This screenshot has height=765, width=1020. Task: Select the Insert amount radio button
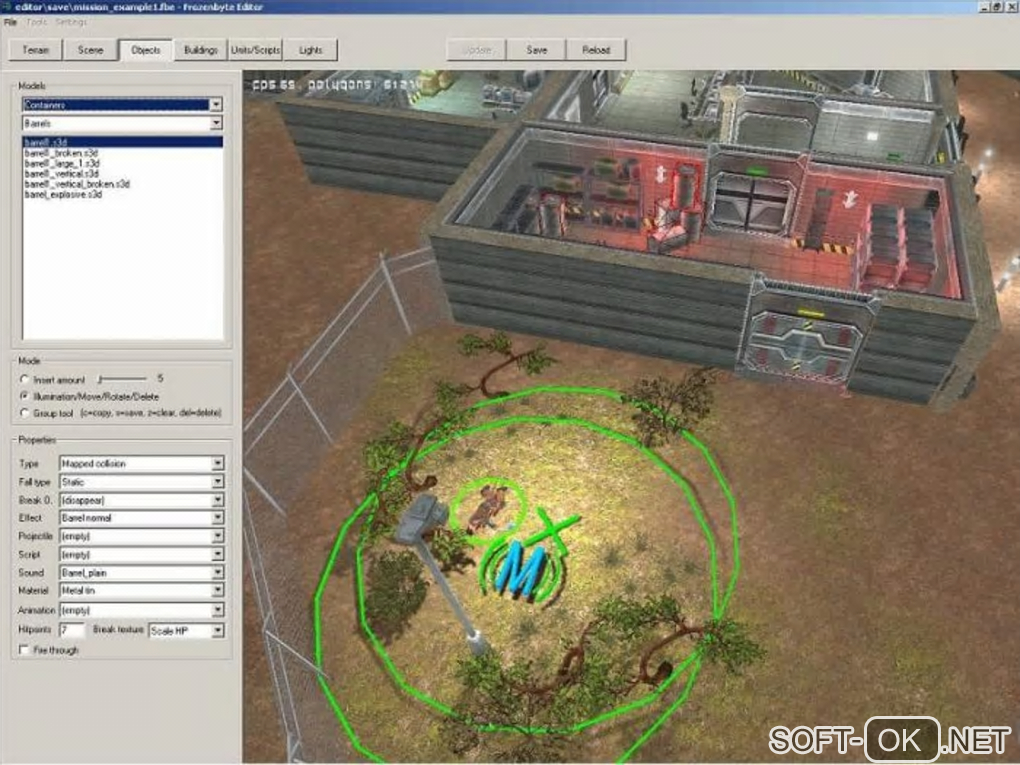pyautogui.click(x=25, y=379)
